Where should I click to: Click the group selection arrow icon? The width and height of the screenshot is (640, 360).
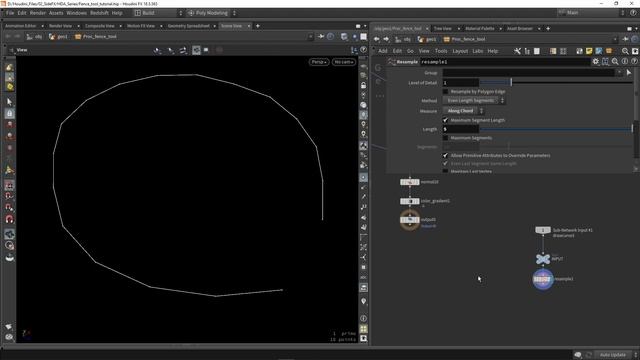(629, 73)
